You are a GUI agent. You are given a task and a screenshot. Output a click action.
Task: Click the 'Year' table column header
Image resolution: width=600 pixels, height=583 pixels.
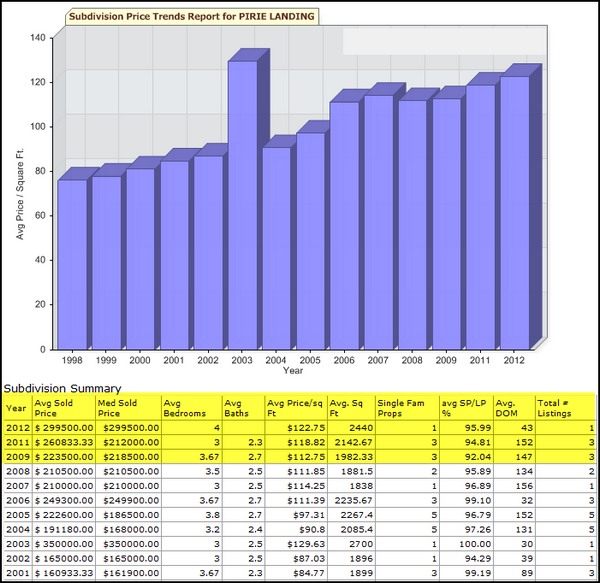16,408
